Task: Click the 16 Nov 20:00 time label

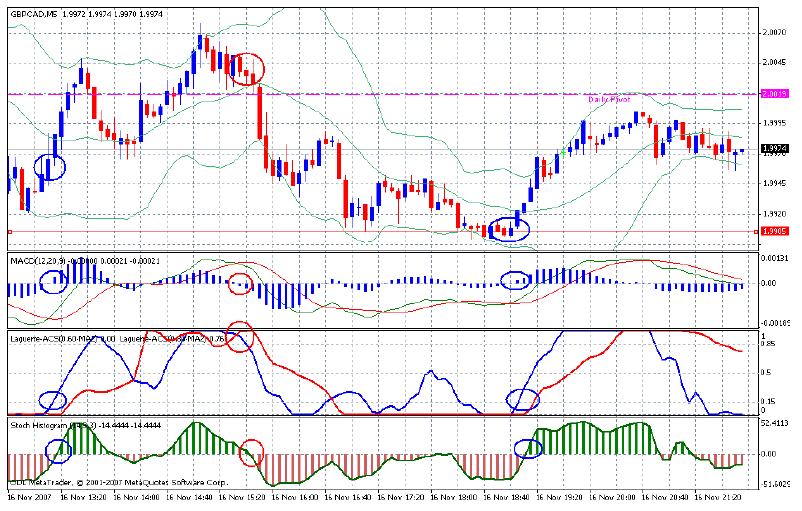Action: coord(612,497)
